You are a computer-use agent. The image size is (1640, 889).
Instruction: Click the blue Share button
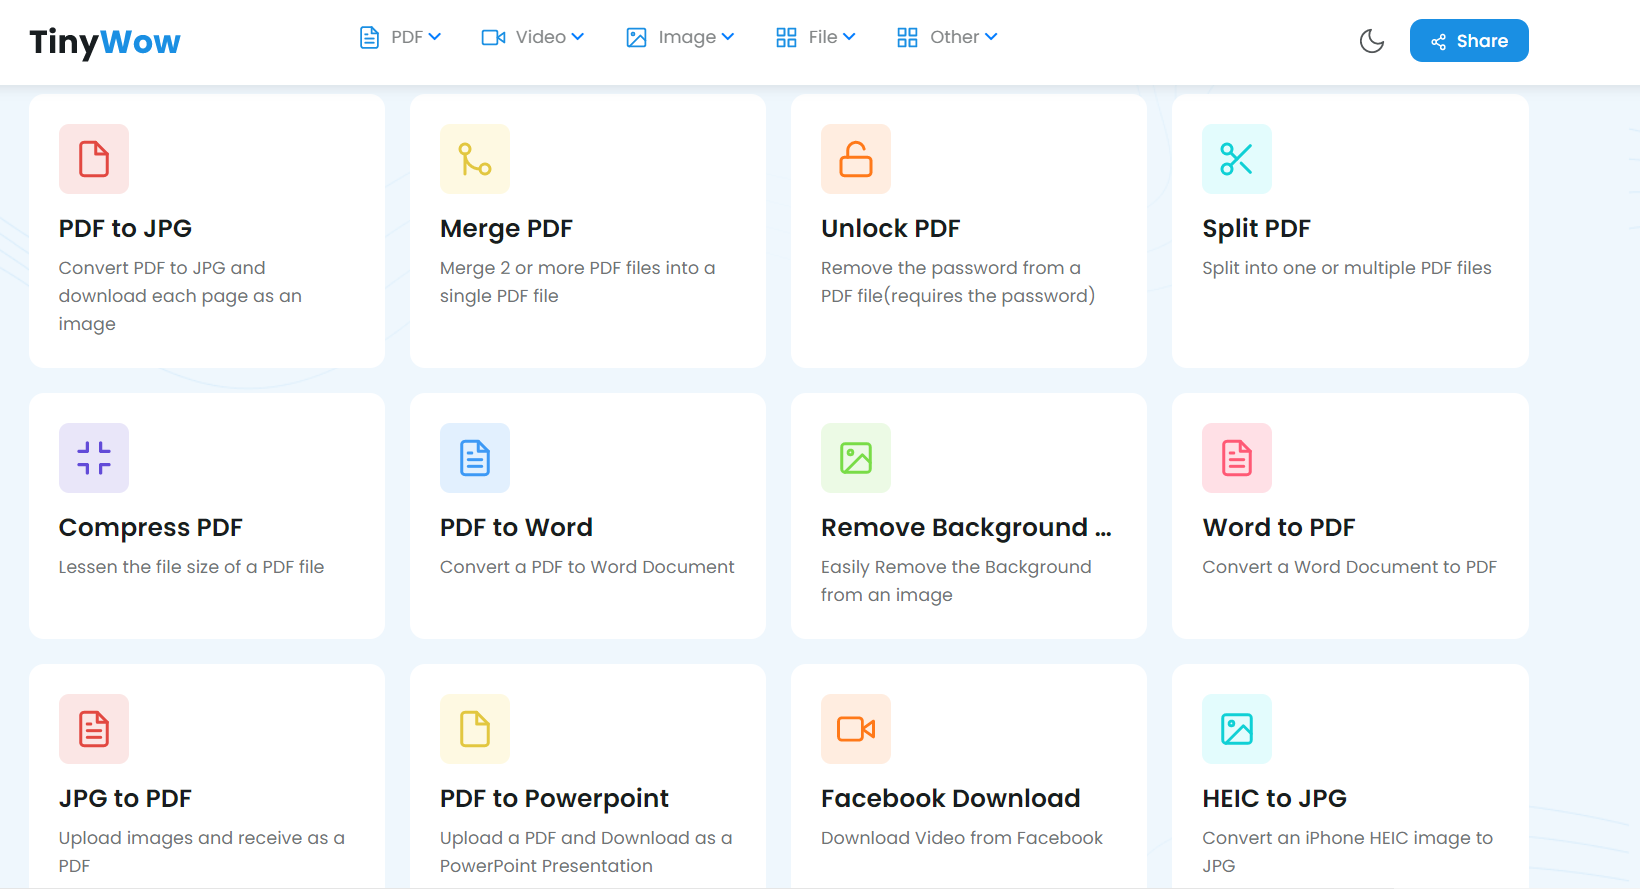[1469, 41]
